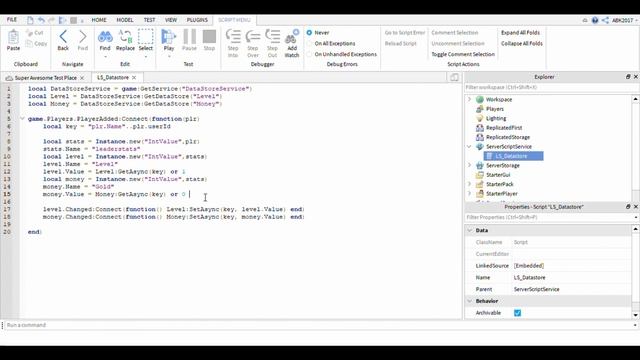Switch to the PLUGINS ribbon tab
This screenshot has height=360, width=640.
pyautogui.click(x=197, y=20)
